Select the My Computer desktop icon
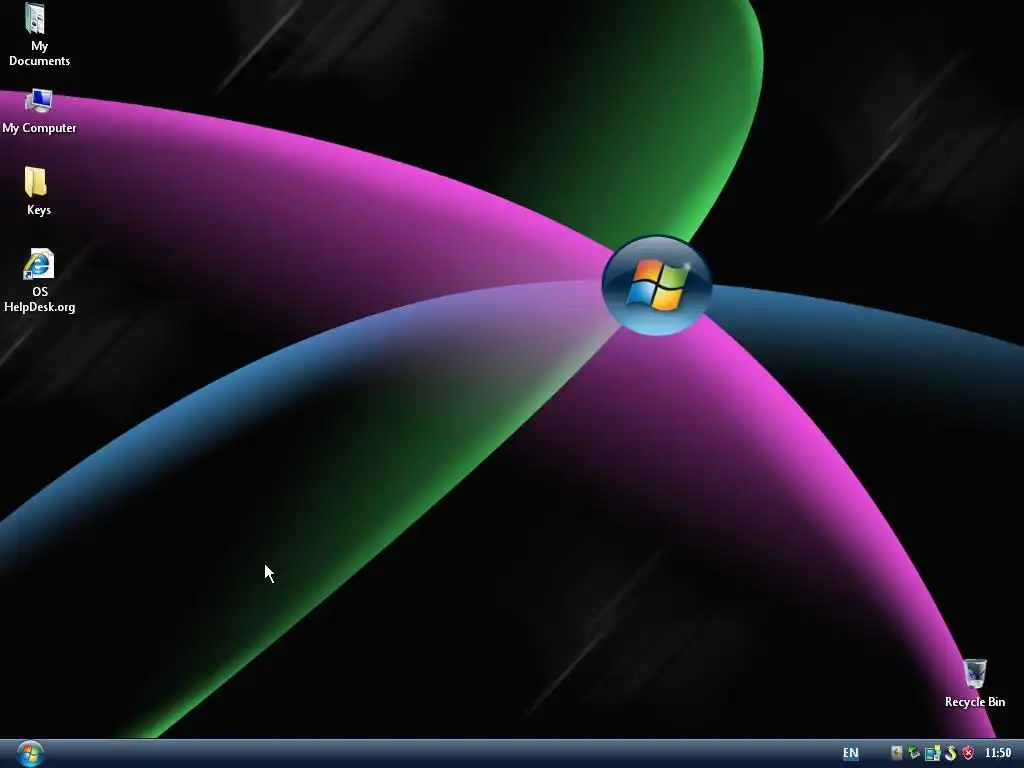The height and width of the screenshot is (768, 1024). click(39, 112)
